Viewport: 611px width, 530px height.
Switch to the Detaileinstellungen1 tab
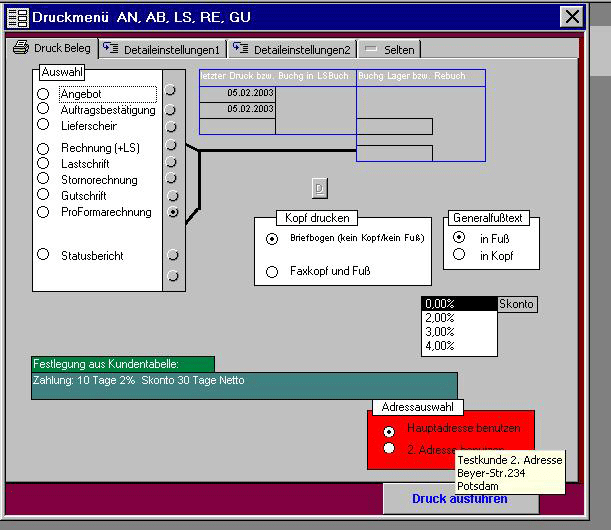click(163, 49)
